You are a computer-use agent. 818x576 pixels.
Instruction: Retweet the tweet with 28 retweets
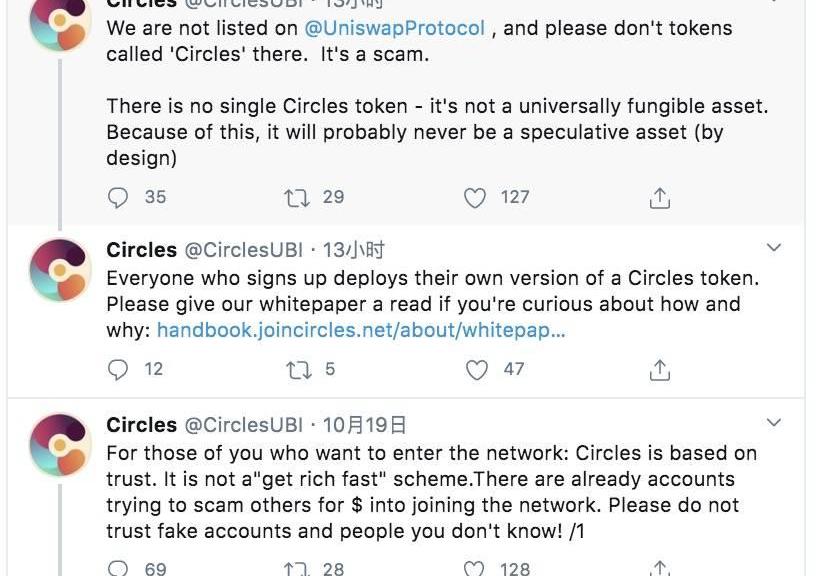pos(298,569)
